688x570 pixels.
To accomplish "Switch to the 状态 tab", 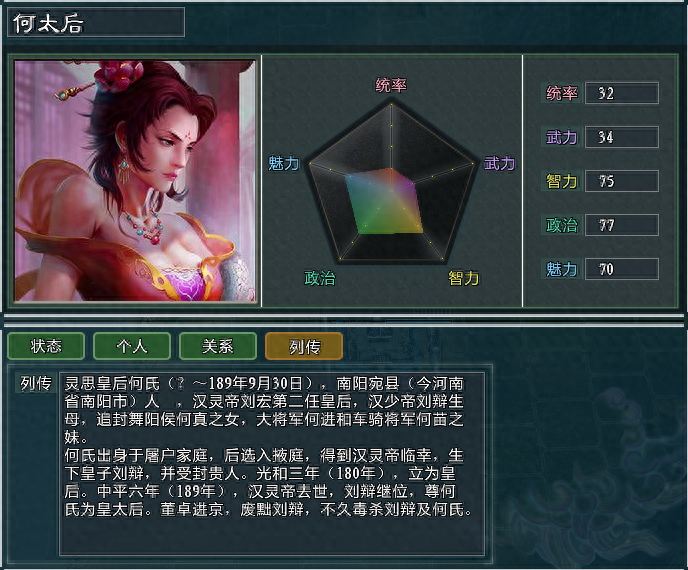I will tap(46, 346).
